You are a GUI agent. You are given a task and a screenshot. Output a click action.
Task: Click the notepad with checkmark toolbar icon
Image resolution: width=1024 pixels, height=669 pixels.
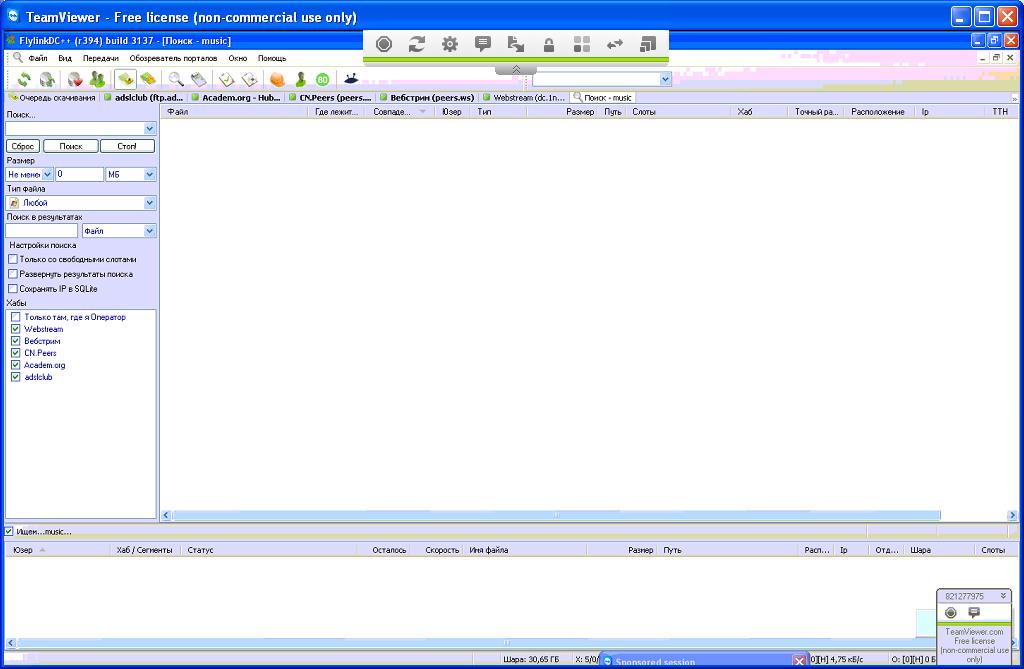[227, 80]
